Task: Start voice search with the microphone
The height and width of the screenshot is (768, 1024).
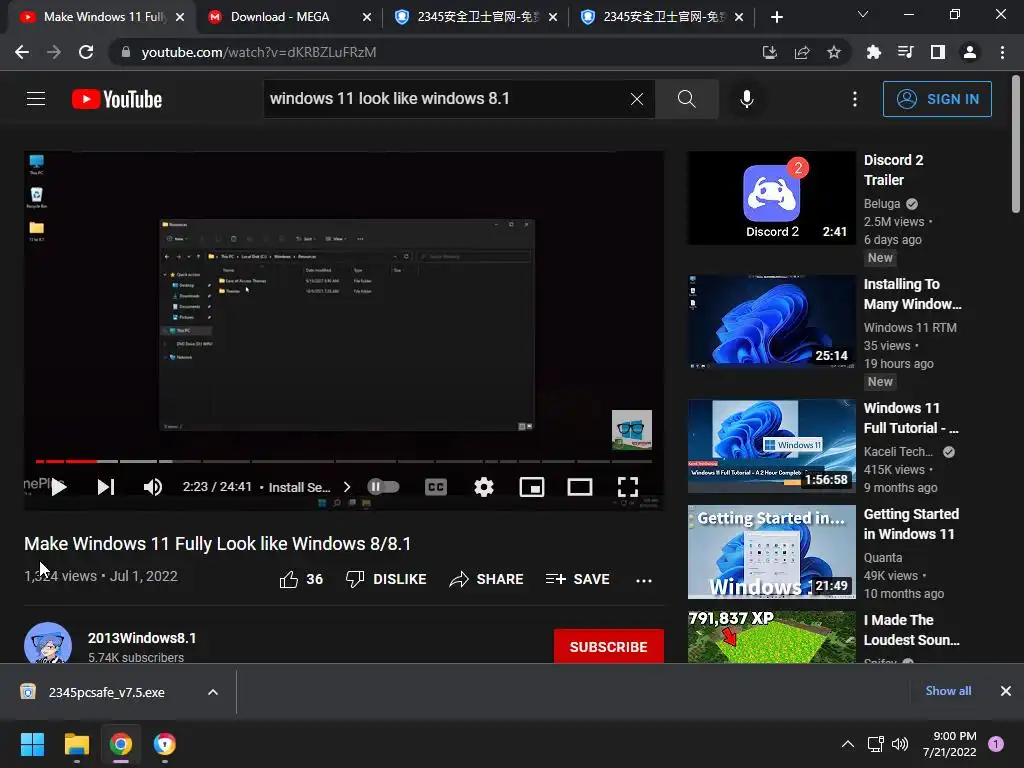Action: (x=746, y=99)
